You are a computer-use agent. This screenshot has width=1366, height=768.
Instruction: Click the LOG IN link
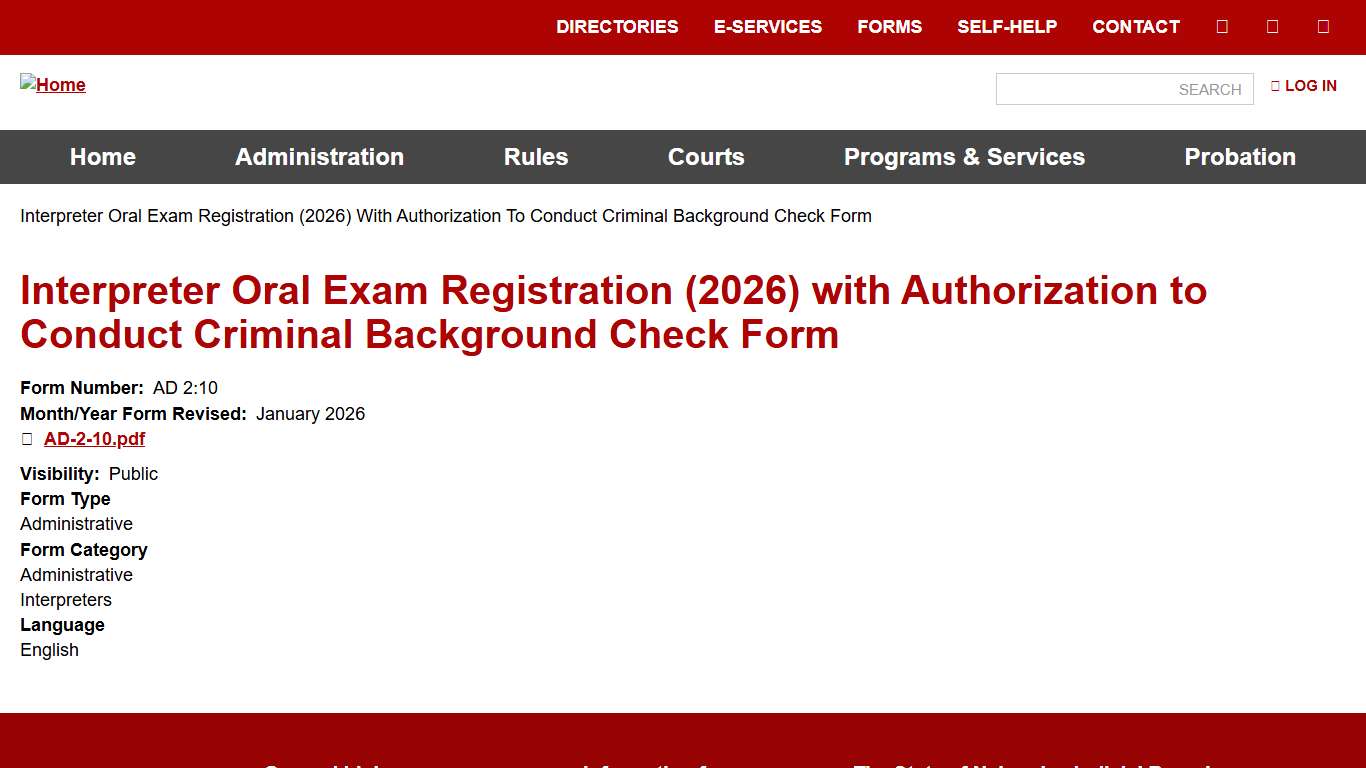click(1310, 86)
